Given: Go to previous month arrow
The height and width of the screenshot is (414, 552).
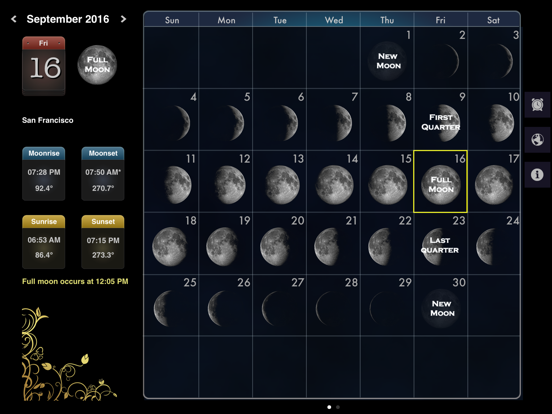Looking at the screenshot, I should pos(14,19).
